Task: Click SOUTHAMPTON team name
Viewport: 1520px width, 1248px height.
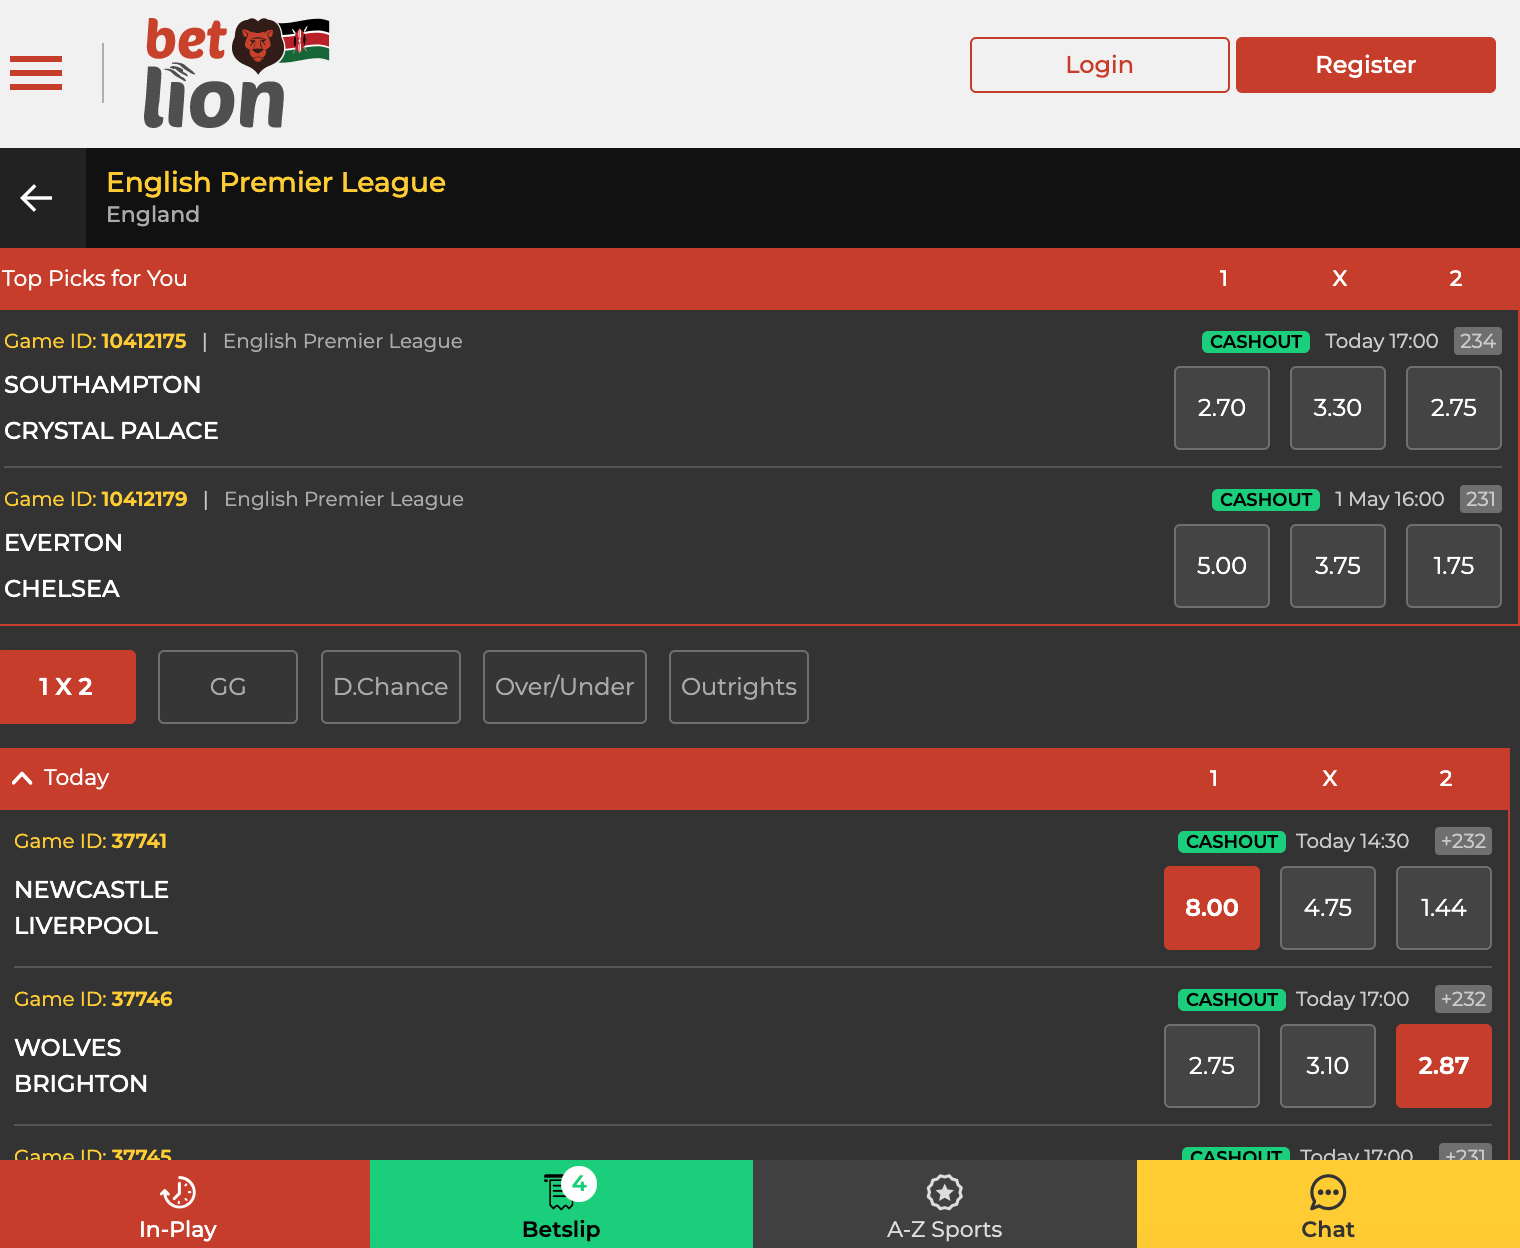Action: [x=103, y=385]
